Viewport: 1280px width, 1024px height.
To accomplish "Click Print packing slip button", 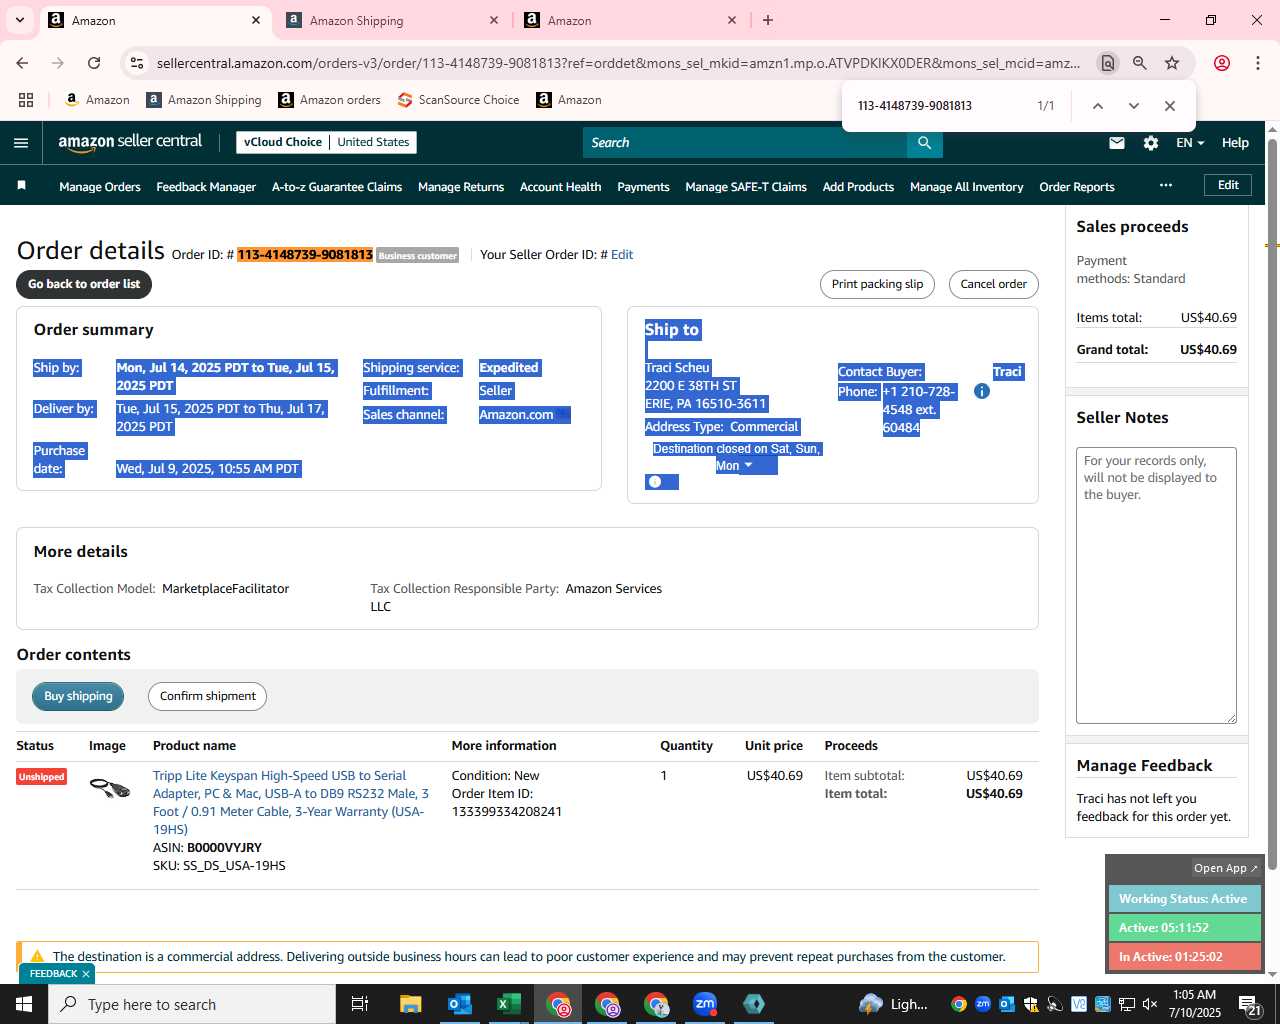I will (x=877, y=284).
